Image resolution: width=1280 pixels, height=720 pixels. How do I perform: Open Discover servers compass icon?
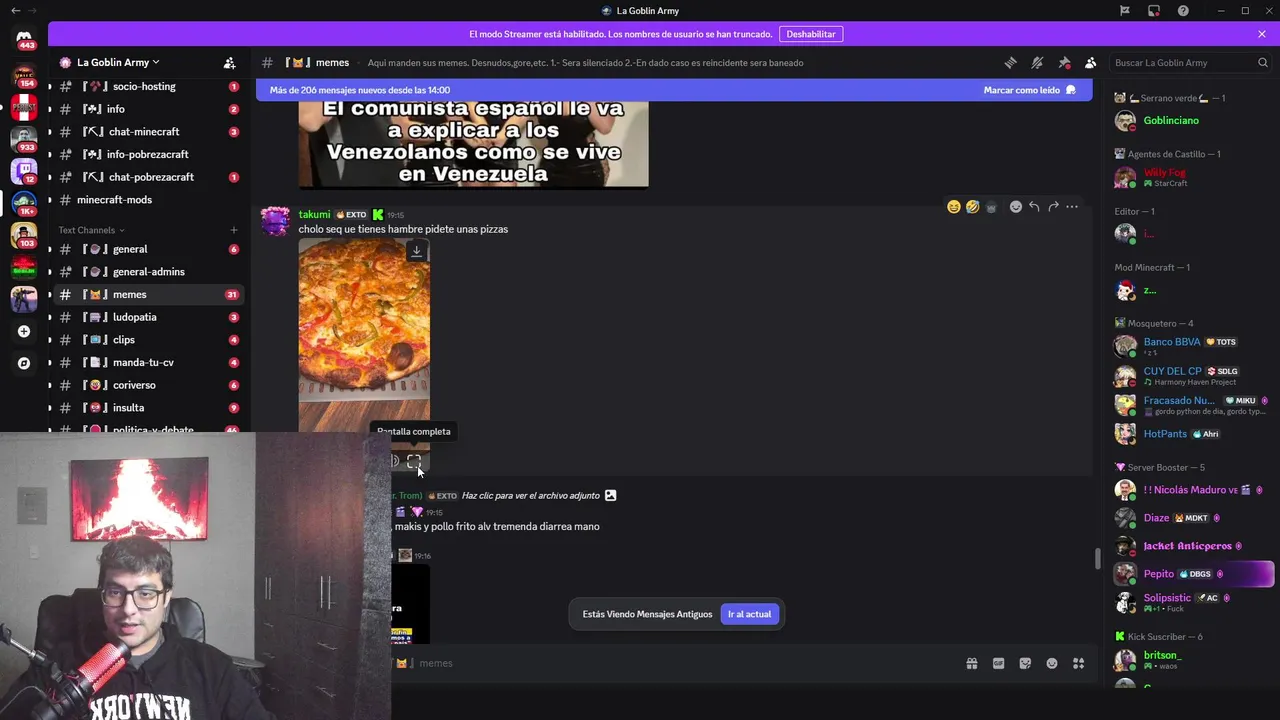click(x=24, y=363)
